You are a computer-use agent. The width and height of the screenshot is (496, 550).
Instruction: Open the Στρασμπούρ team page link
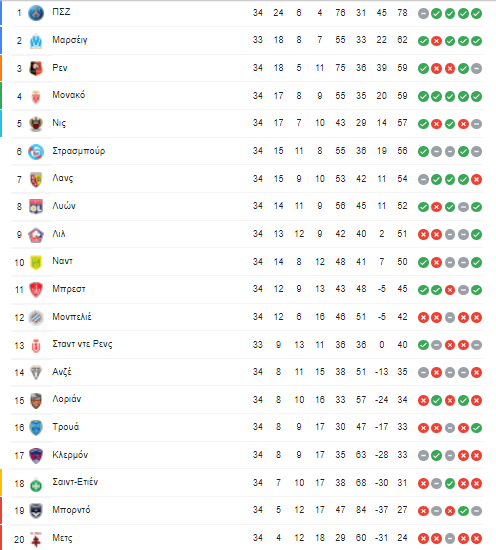pyautogui.click(x=79, y=151)
